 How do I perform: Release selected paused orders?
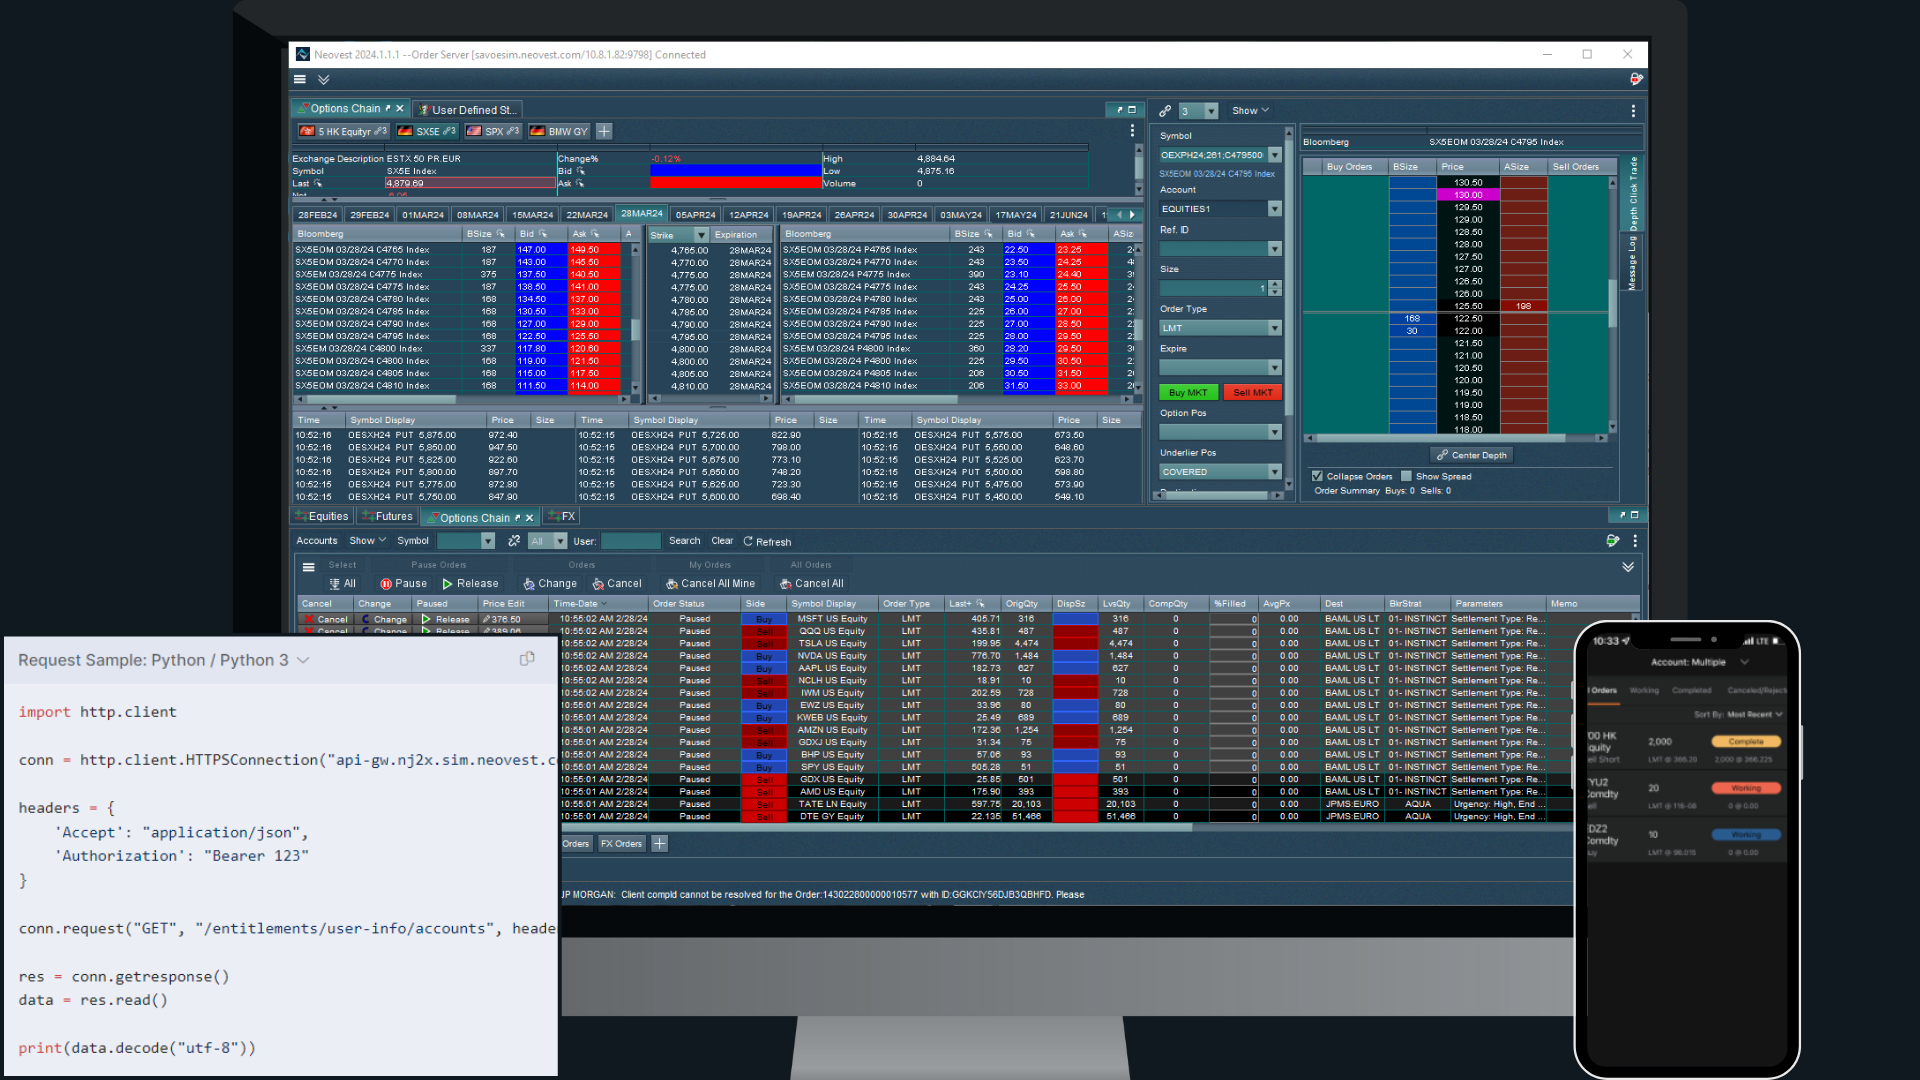pos(470,584)
